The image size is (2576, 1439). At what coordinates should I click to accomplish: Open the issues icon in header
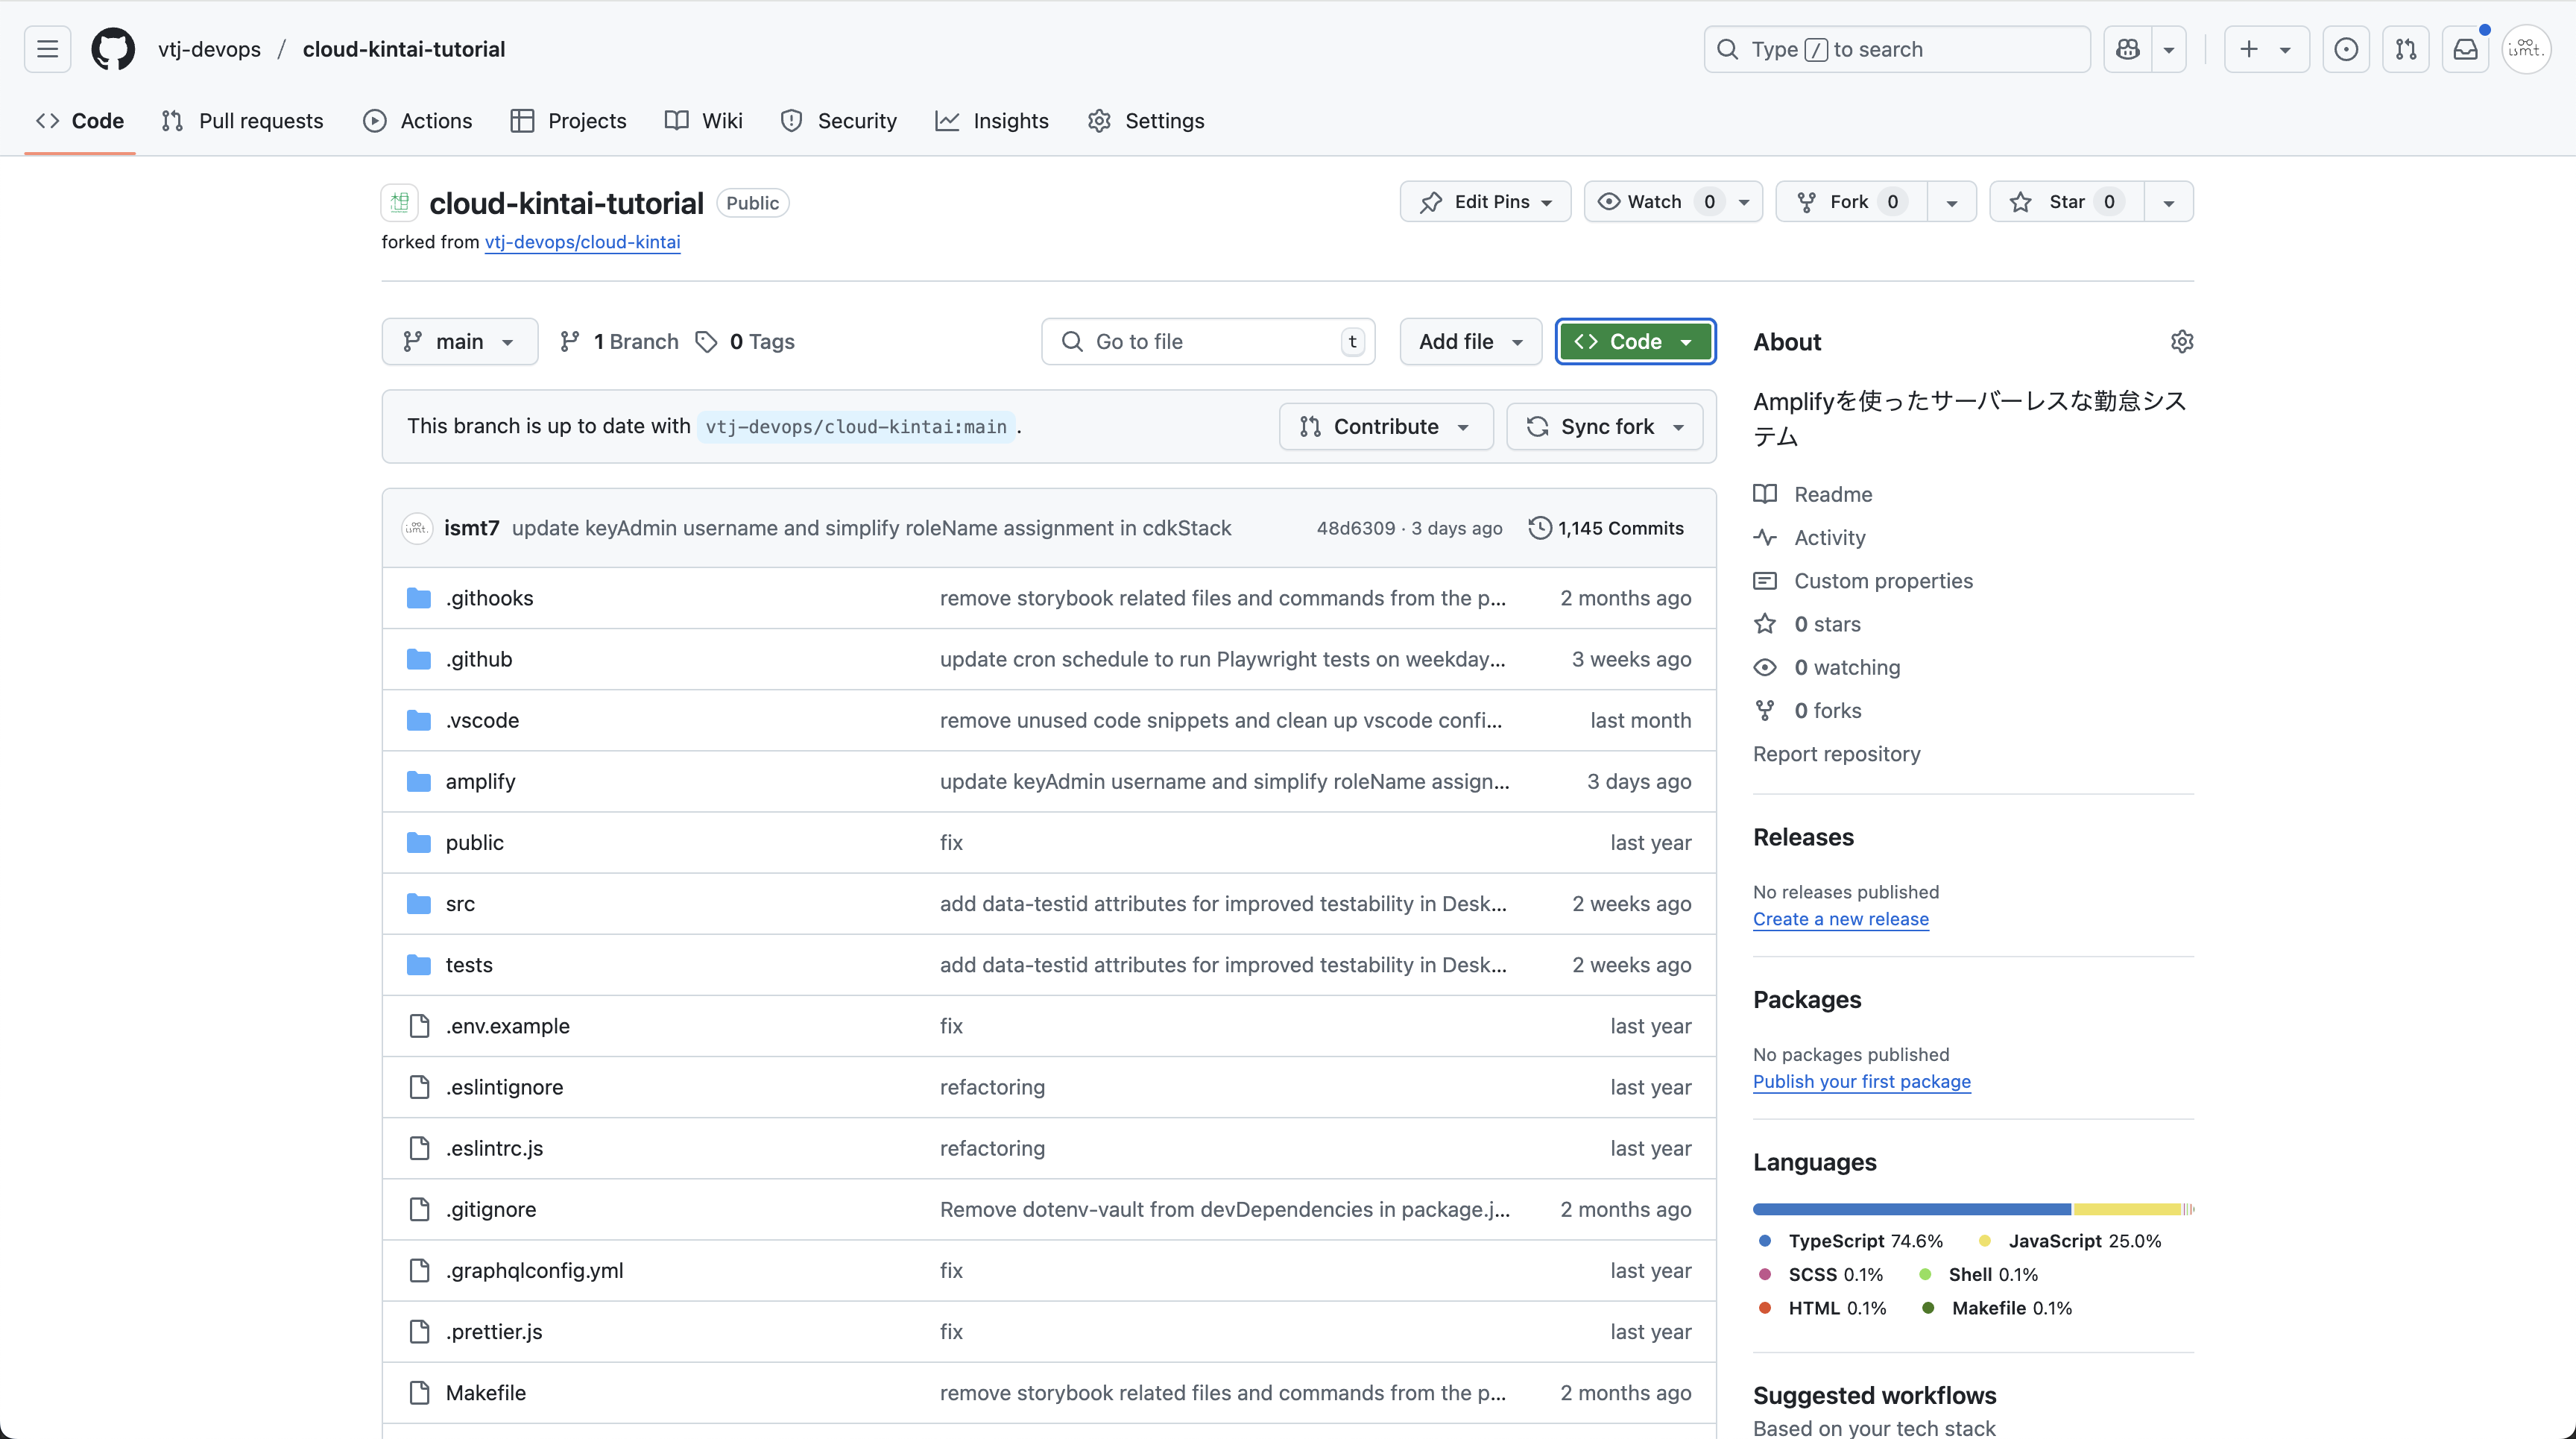[2346, 49]
